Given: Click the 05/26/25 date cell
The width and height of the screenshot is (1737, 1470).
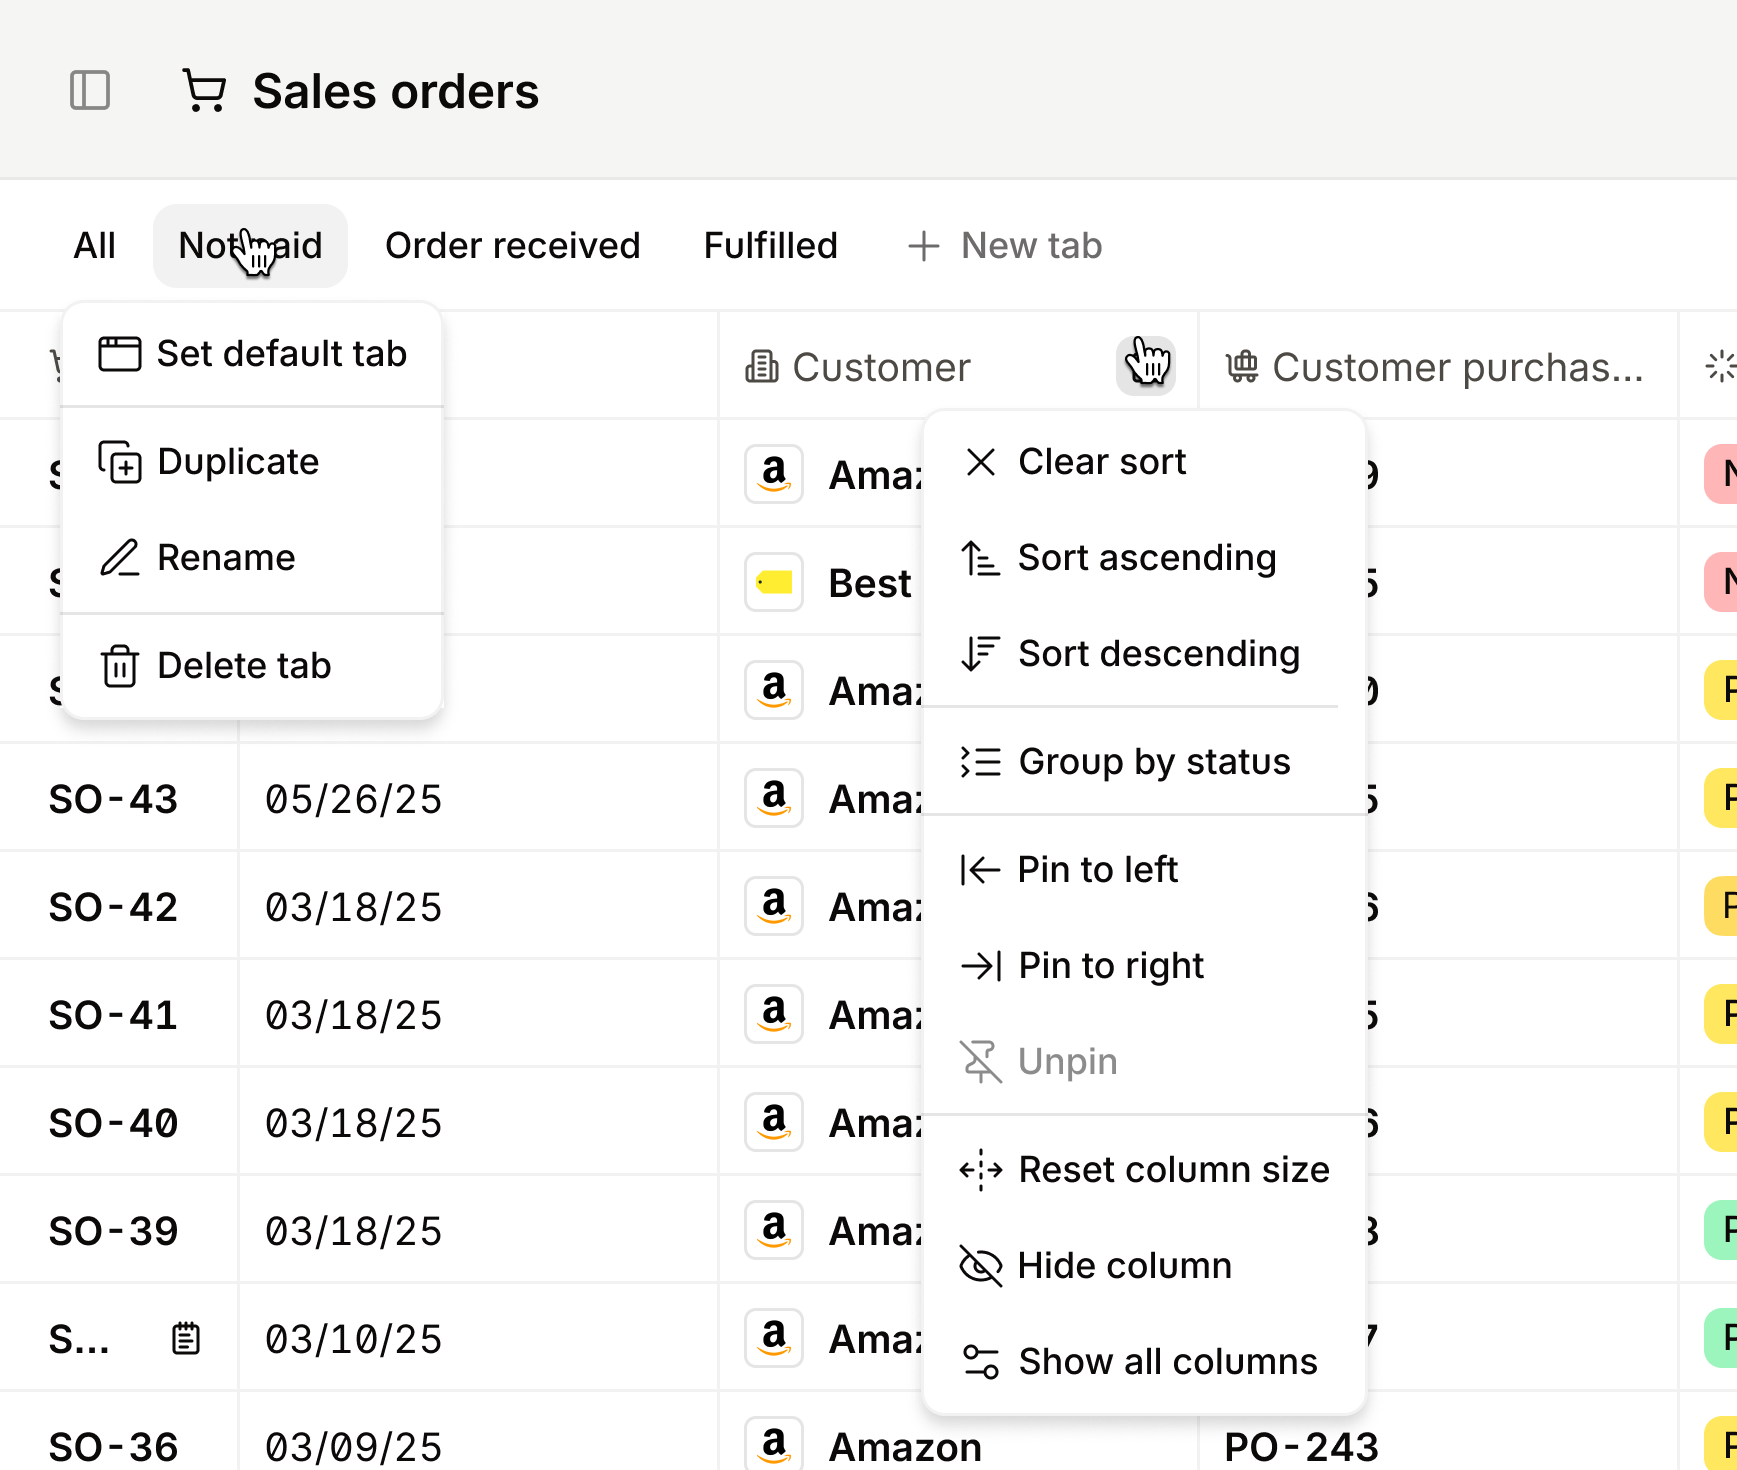Looking at the screenshot, I should 353,799.
